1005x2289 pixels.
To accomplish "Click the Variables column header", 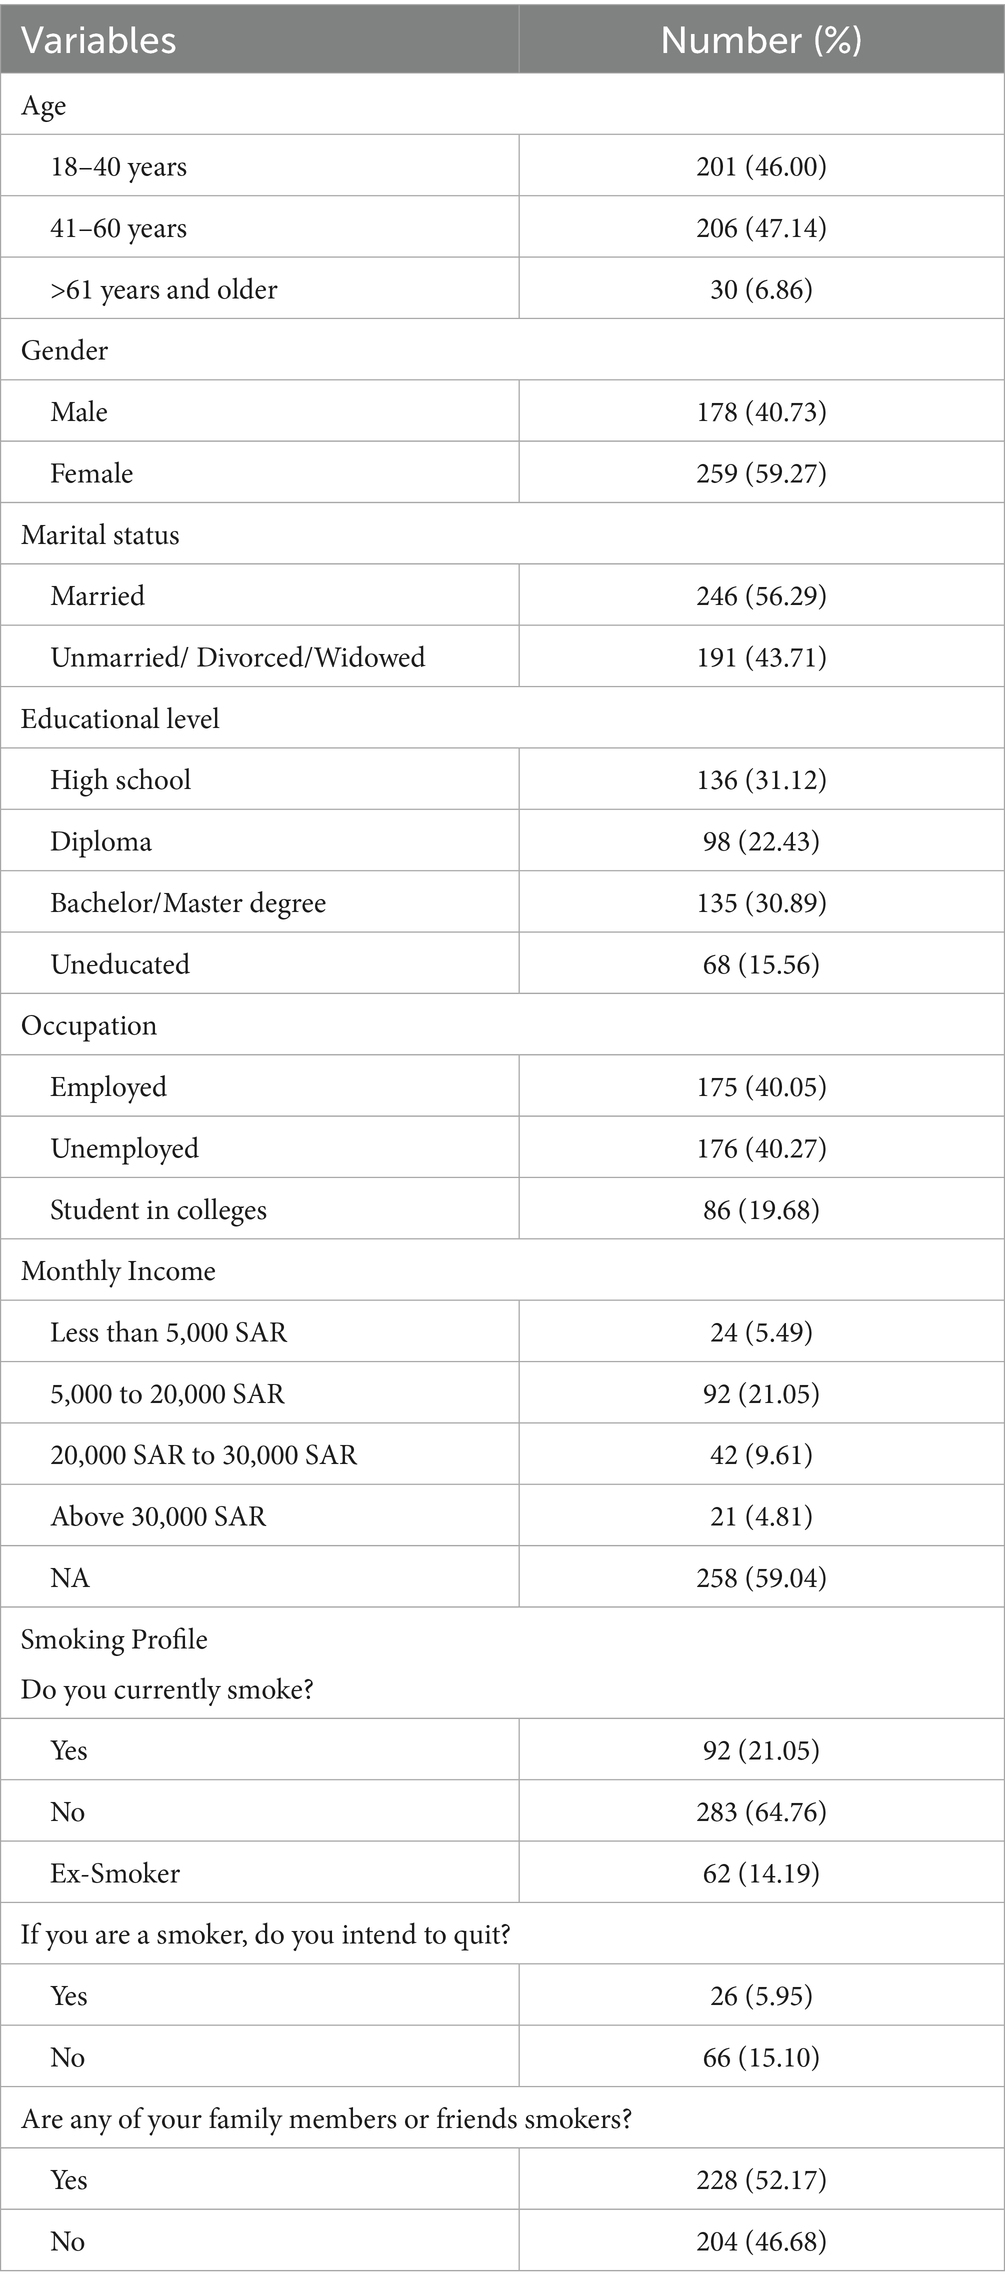I will click(x=99, y=40).
